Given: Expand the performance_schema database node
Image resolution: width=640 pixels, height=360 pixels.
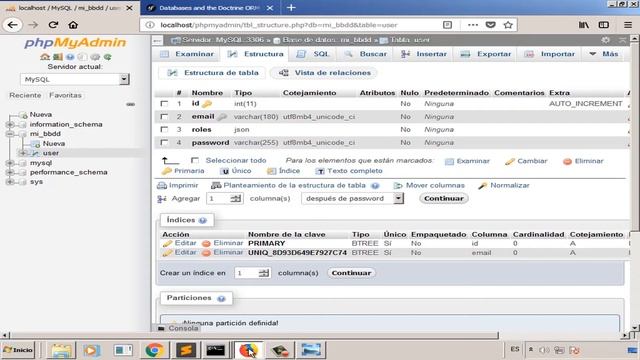Looking at the screenshot, I should click(x=11, y=172).
